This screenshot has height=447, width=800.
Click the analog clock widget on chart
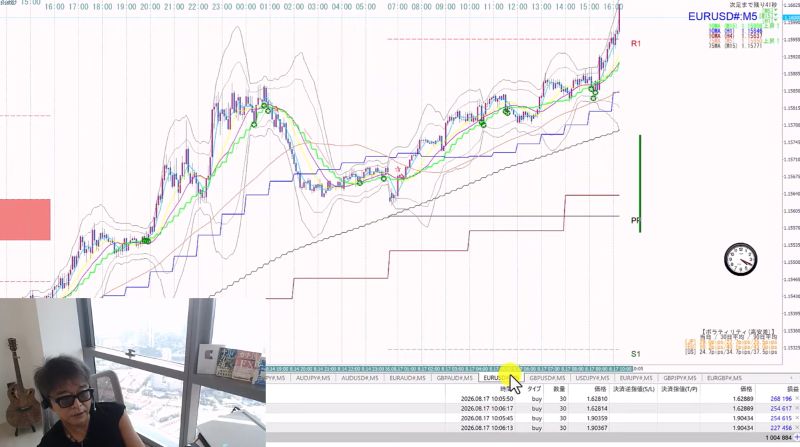pos(740,259)
